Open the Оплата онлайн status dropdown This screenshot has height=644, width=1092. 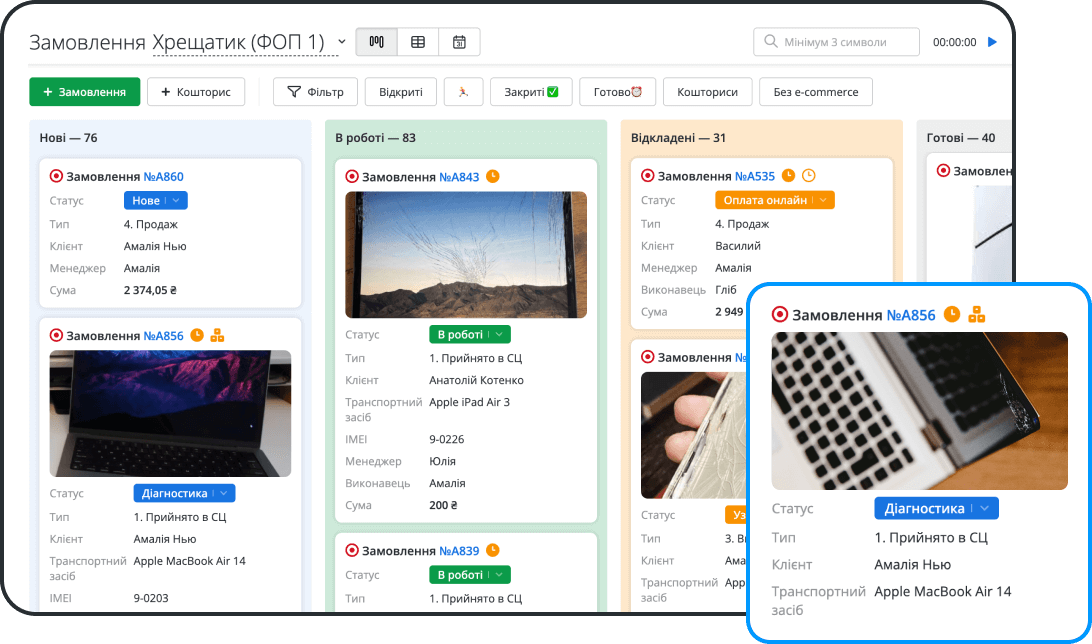tap(774, 200)
